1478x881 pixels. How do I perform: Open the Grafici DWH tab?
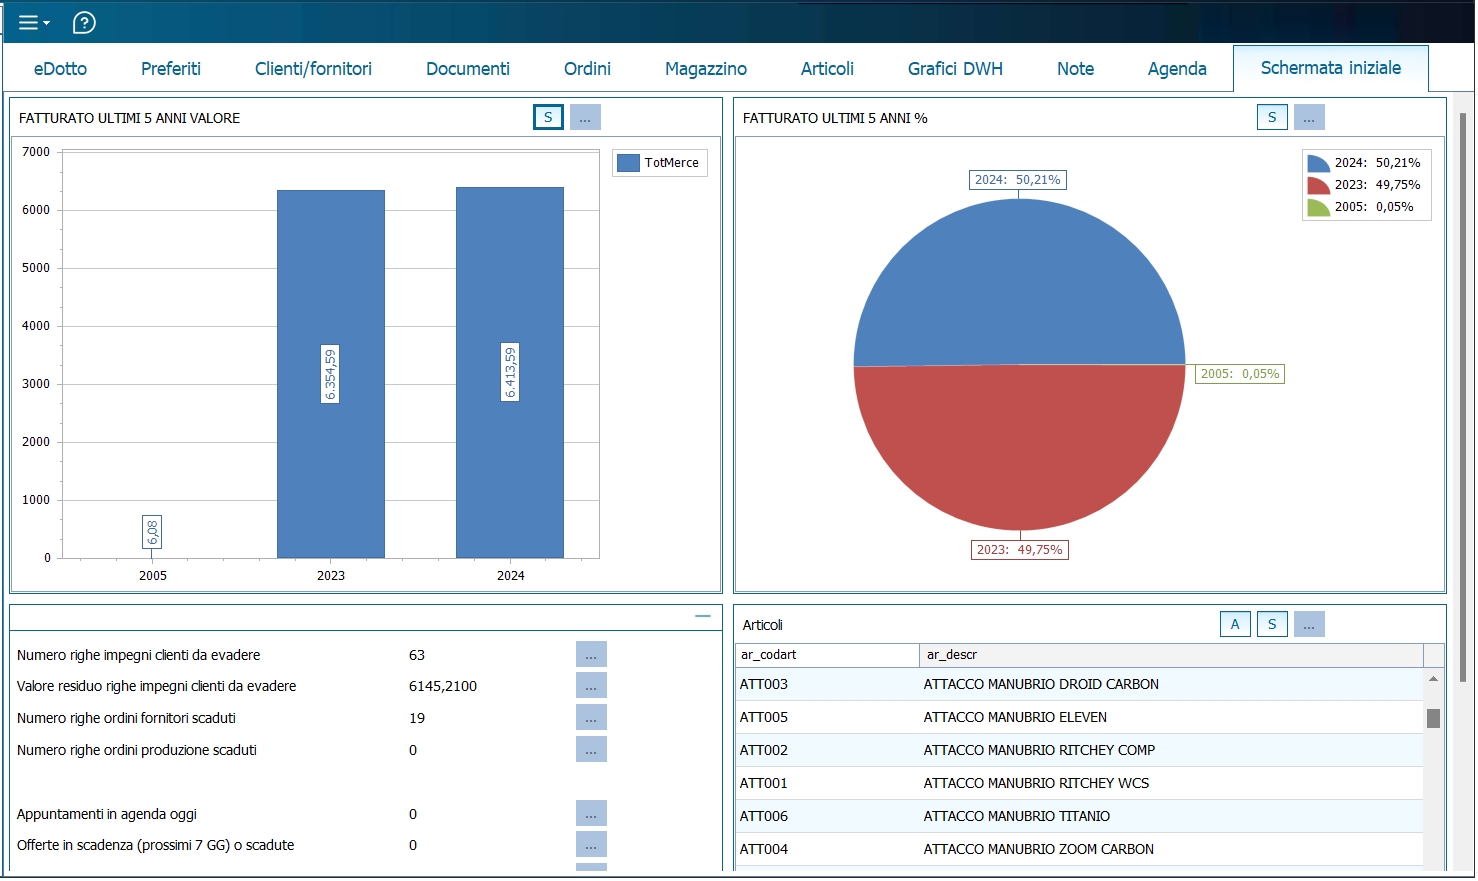[954, 69]
